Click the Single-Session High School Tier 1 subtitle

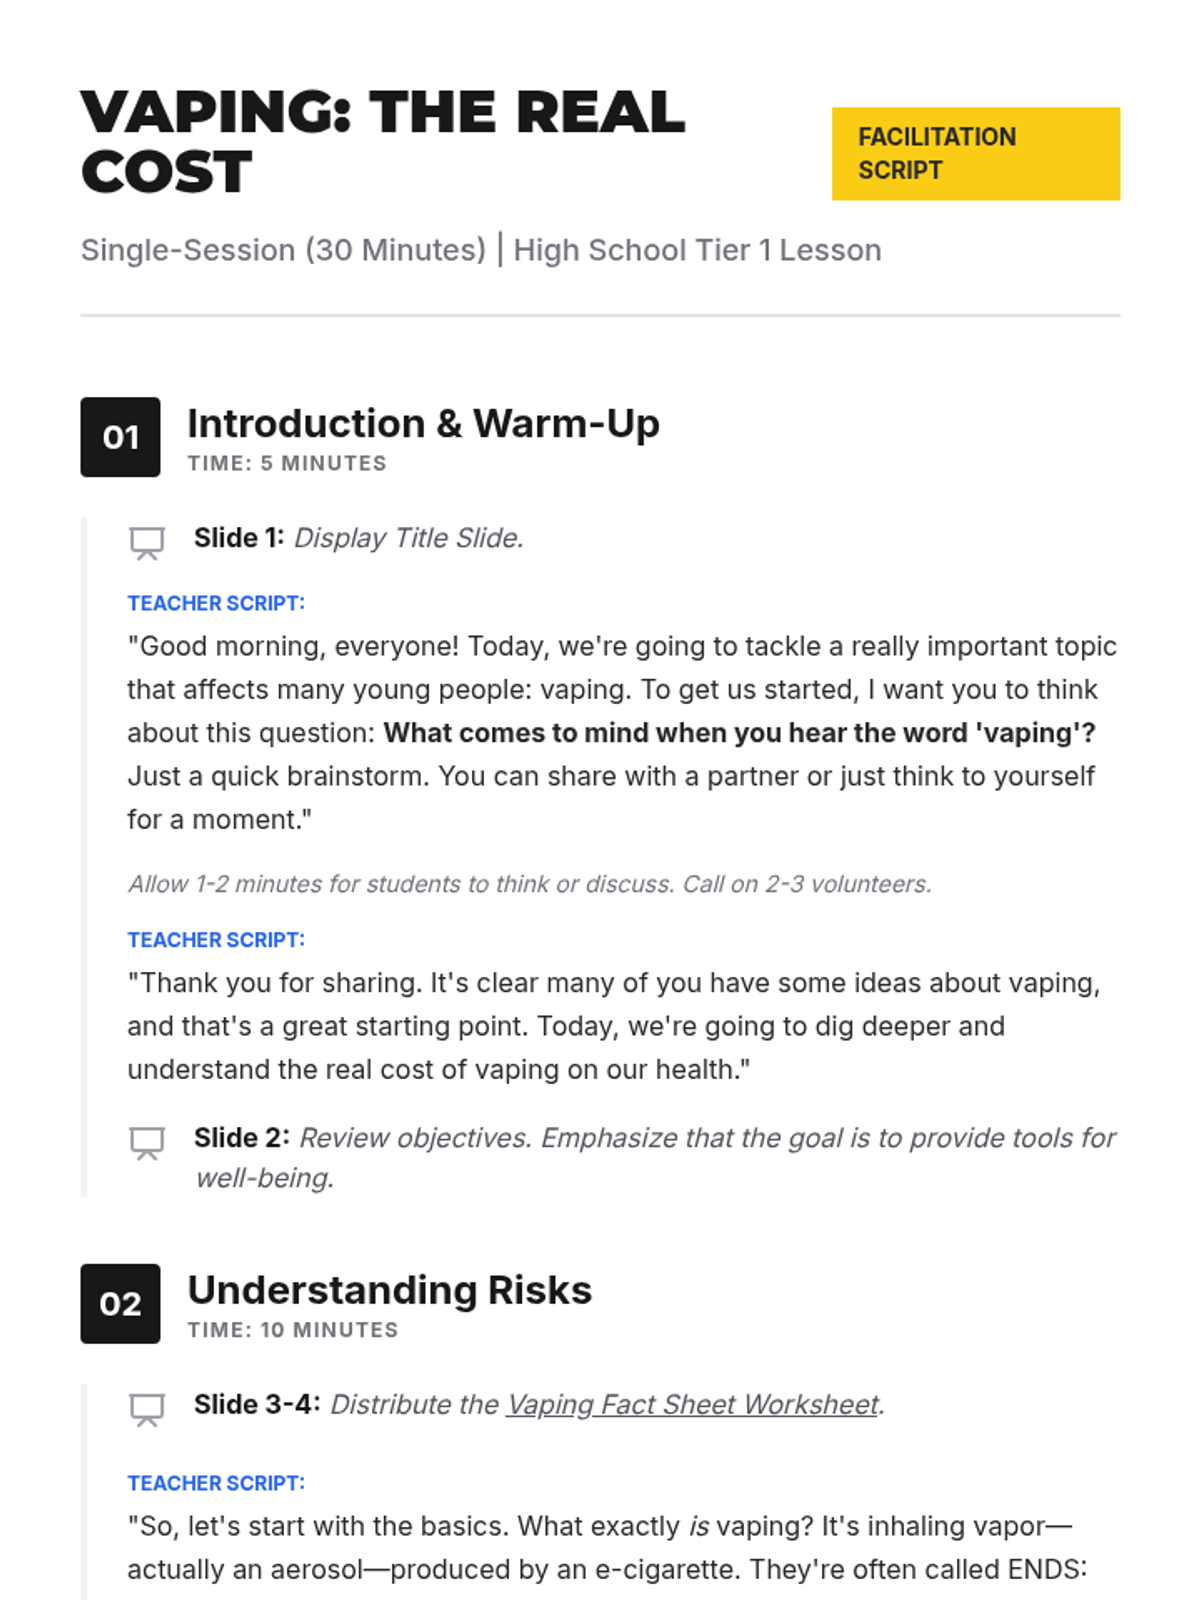click(x=481, y=250)
